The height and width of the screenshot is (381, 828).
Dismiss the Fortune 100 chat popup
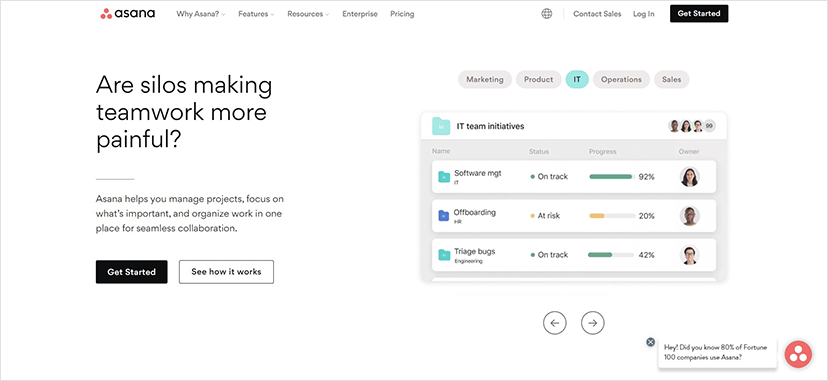point(651,342)
